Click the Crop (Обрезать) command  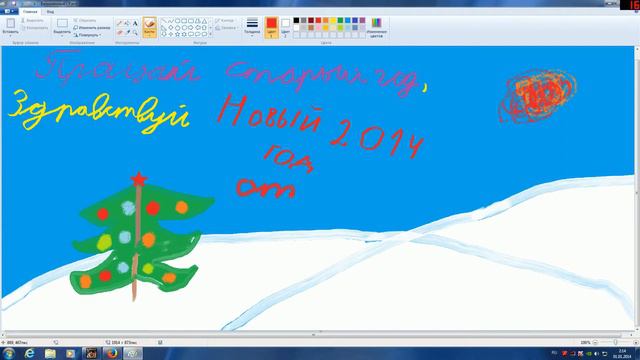click(x=85, y=20)
